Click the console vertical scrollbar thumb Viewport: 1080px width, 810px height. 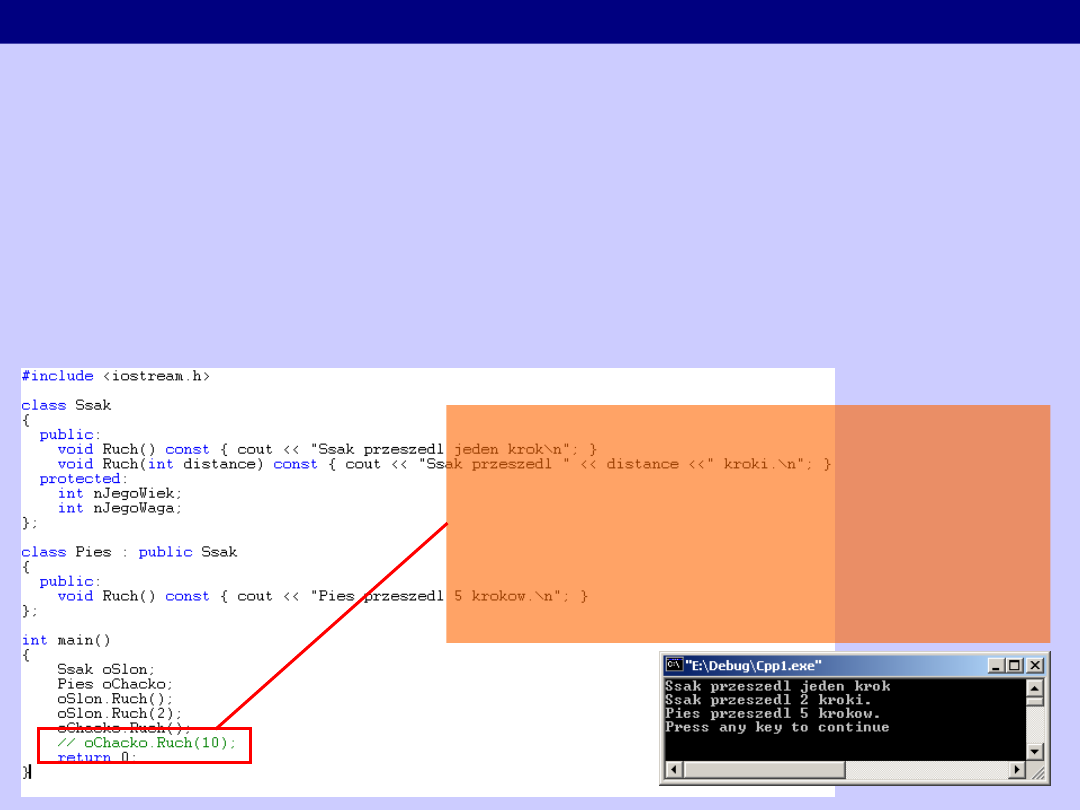click(x=1035, y=701)
